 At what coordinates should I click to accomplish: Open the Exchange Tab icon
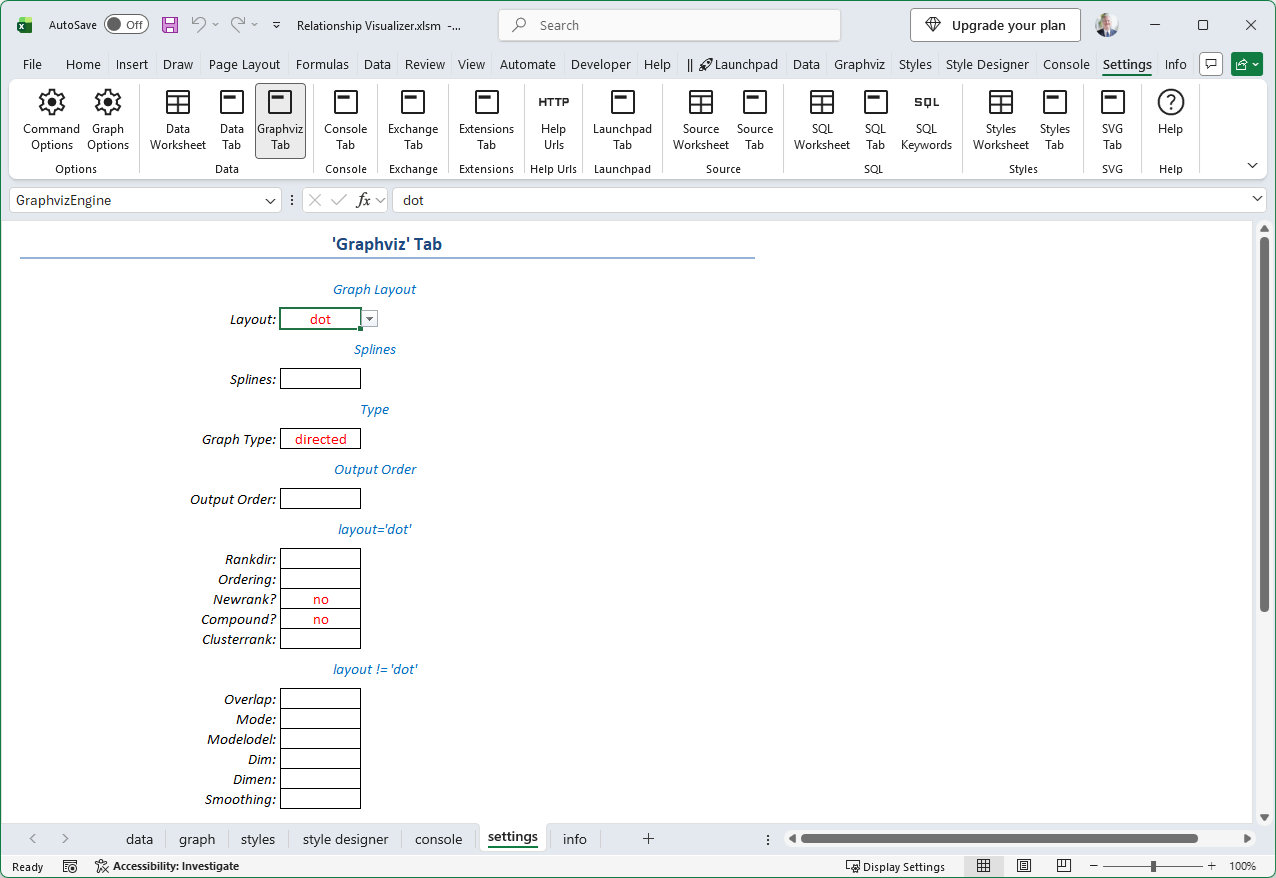pos(413,102)
